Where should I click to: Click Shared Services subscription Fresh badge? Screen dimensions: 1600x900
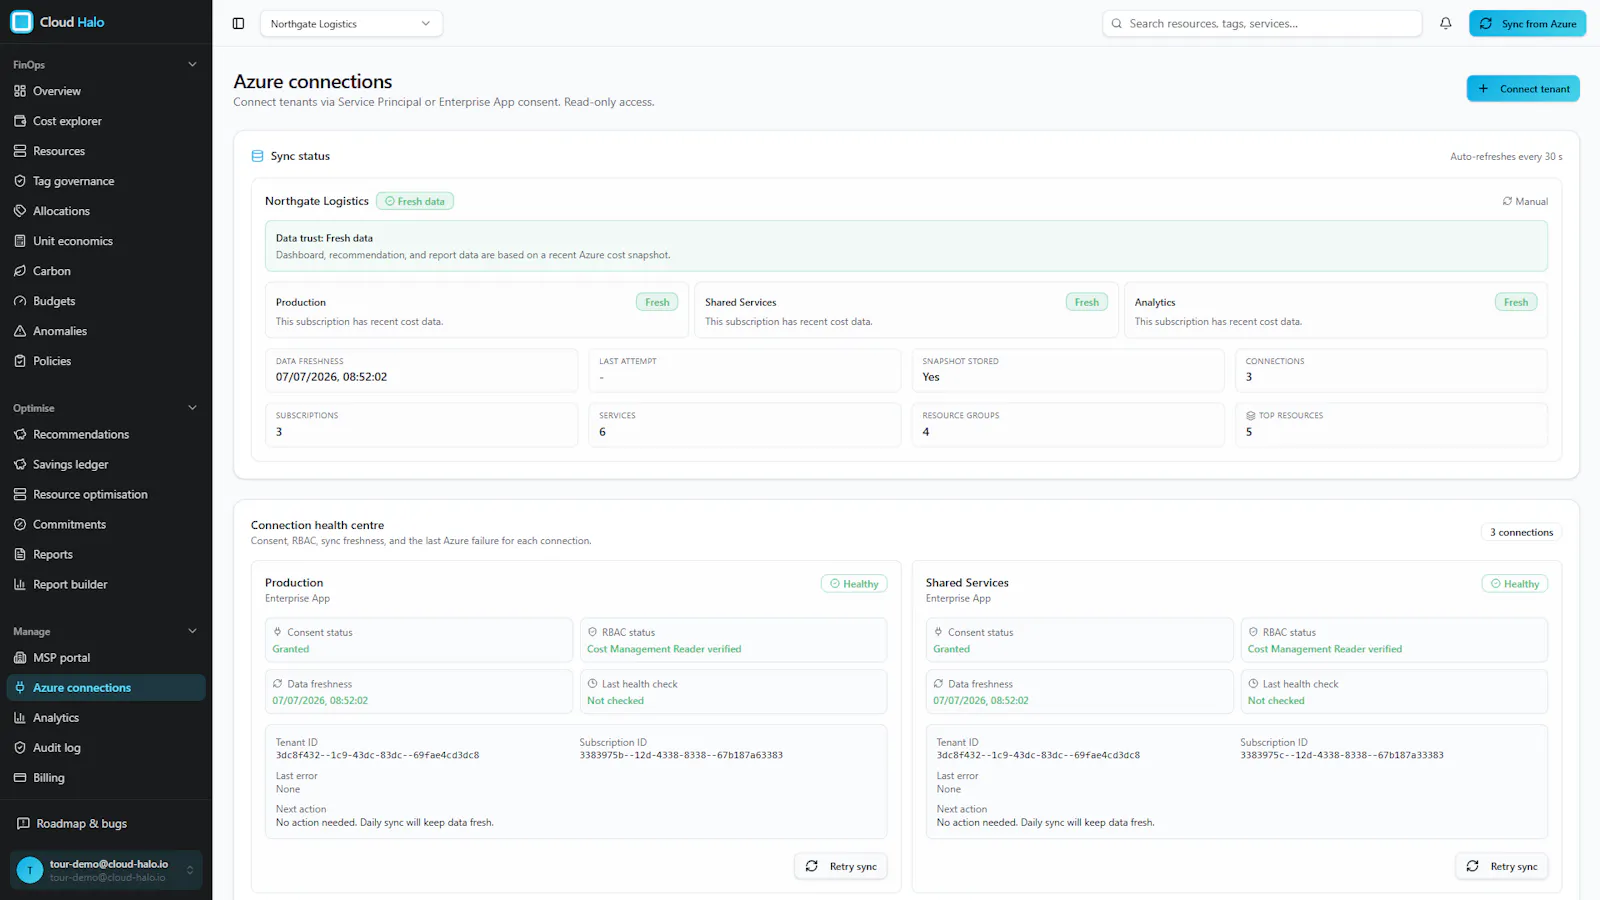pyautogui.click(x=1086, y=302)
